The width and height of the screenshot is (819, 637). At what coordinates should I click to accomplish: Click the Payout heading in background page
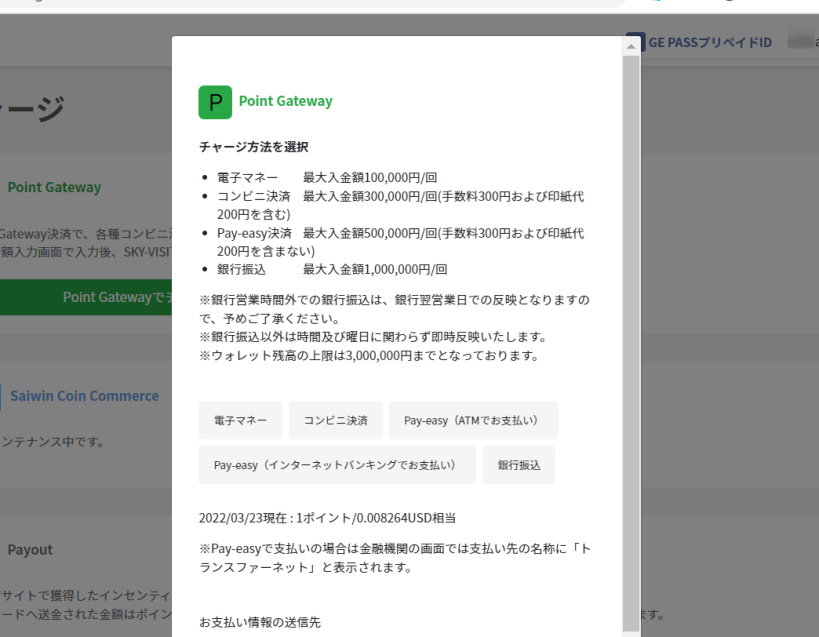point(30,550)
